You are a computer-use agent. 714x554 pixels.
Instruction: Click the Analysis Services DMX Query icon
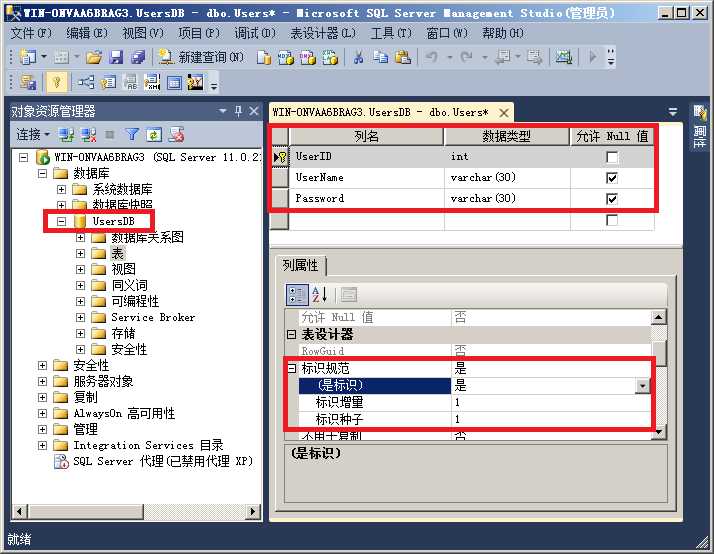(308, 57)
